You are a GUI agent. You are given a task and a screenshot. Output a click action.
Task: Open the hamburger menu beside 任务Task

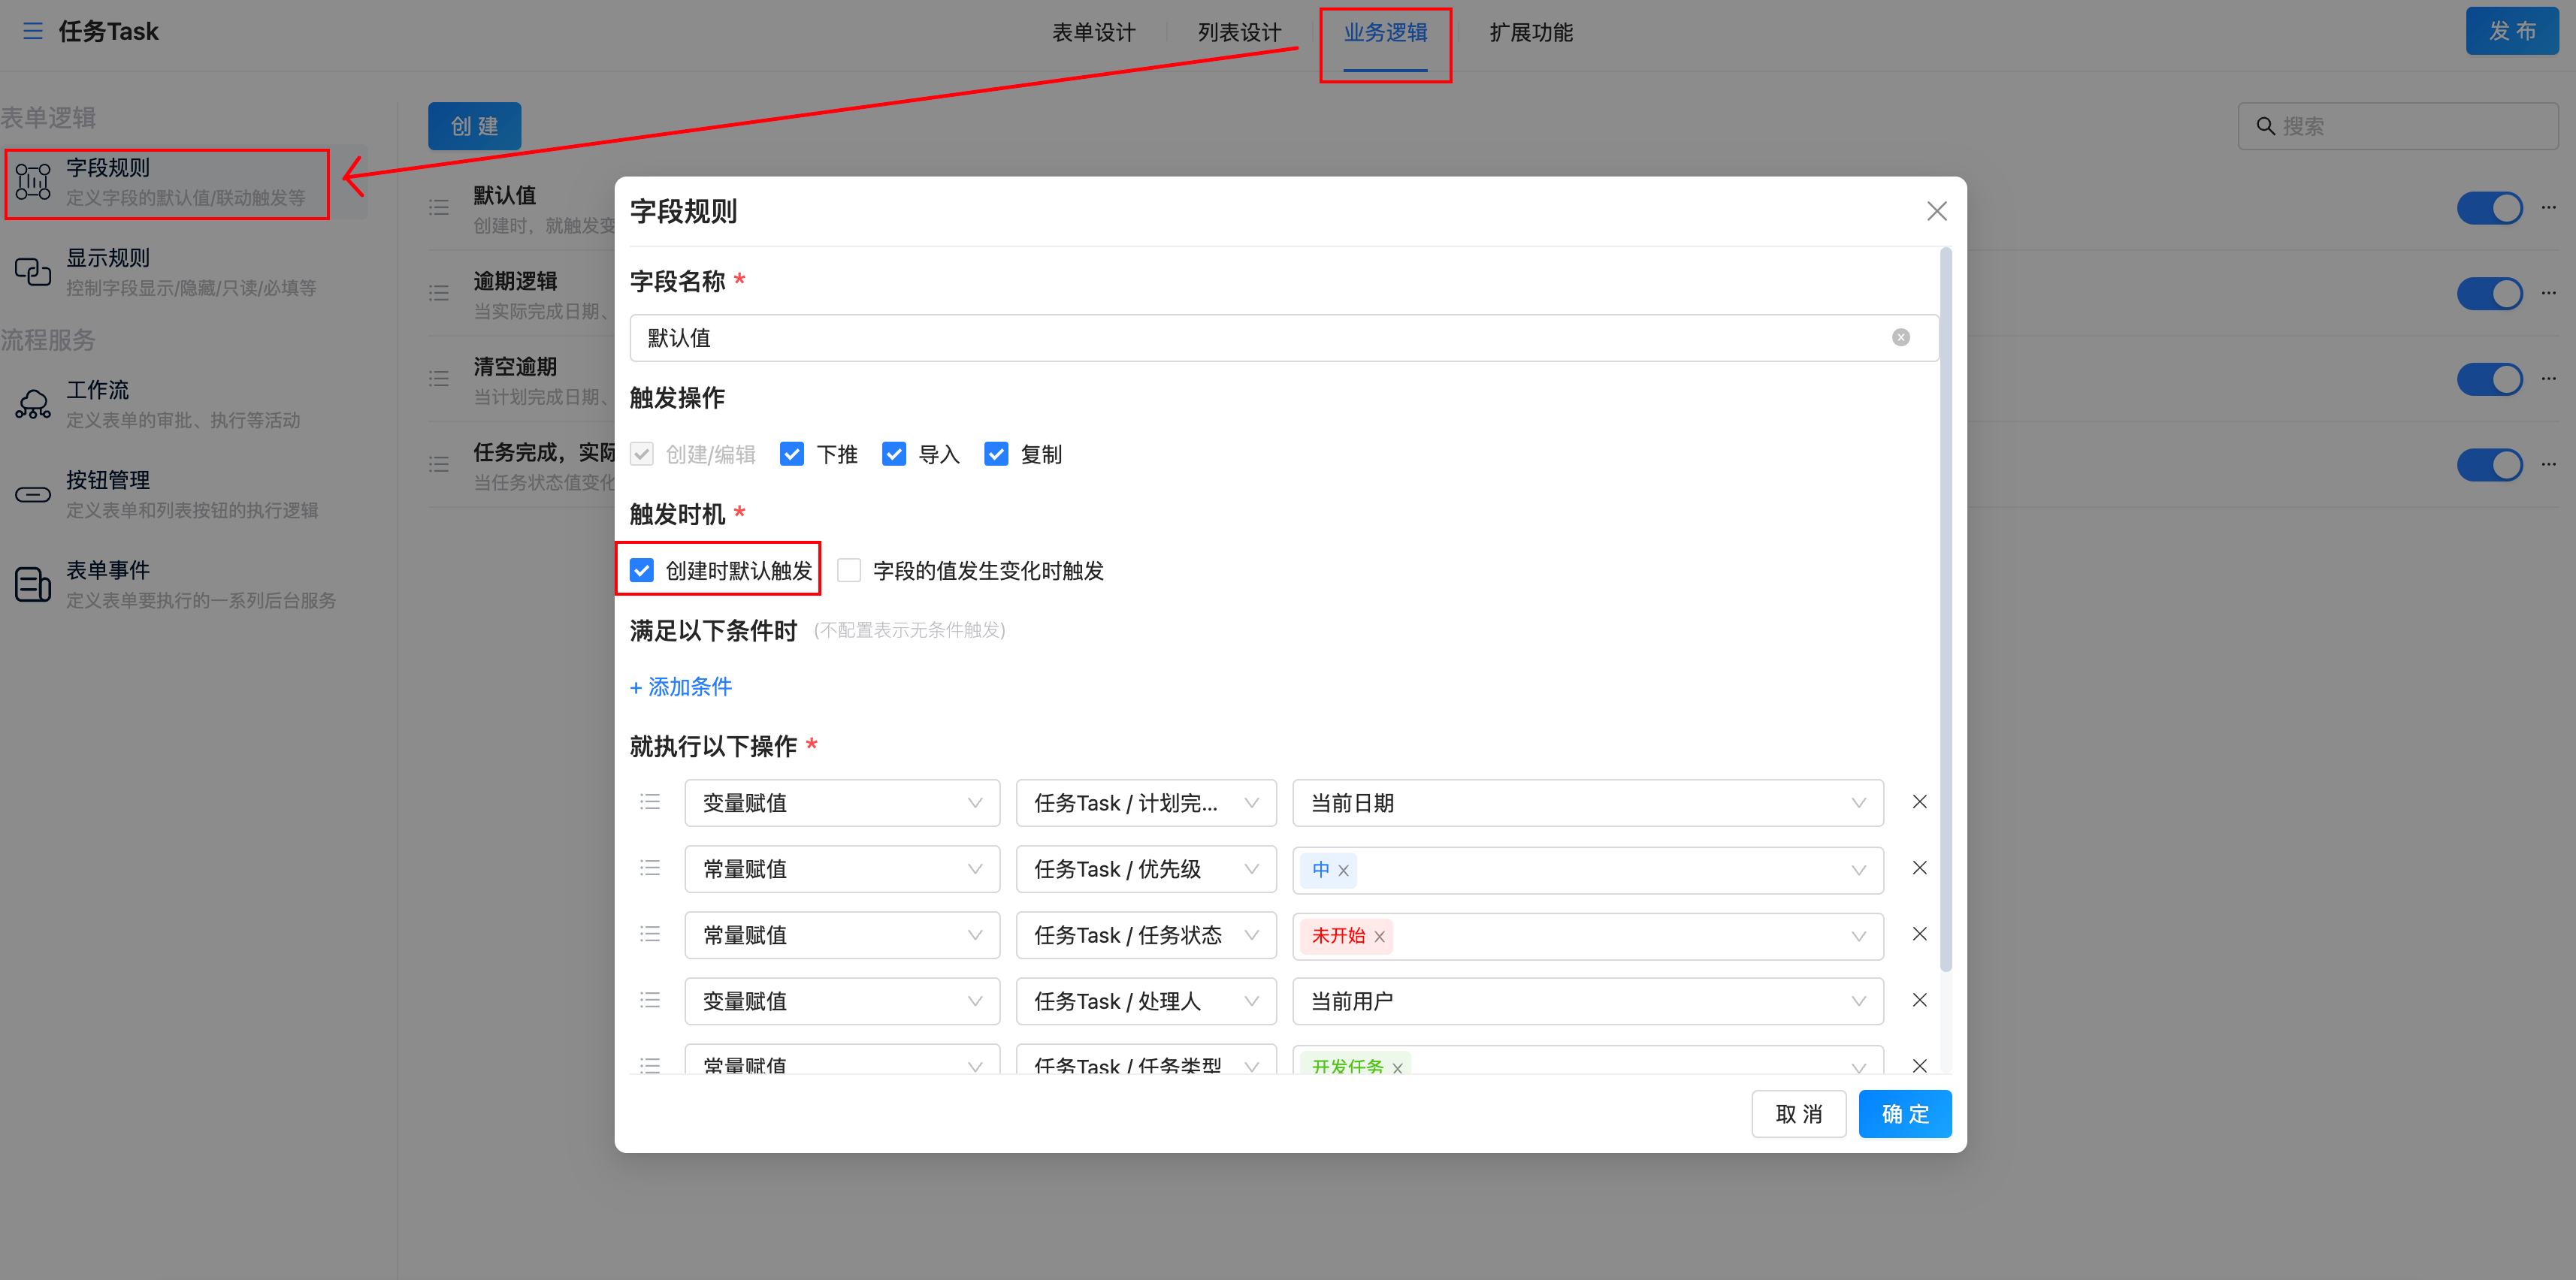coord(33,31)
